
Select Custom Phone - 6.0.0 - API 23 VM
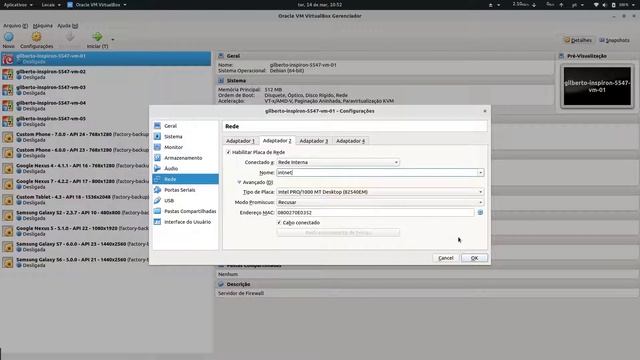click(75, 153)
